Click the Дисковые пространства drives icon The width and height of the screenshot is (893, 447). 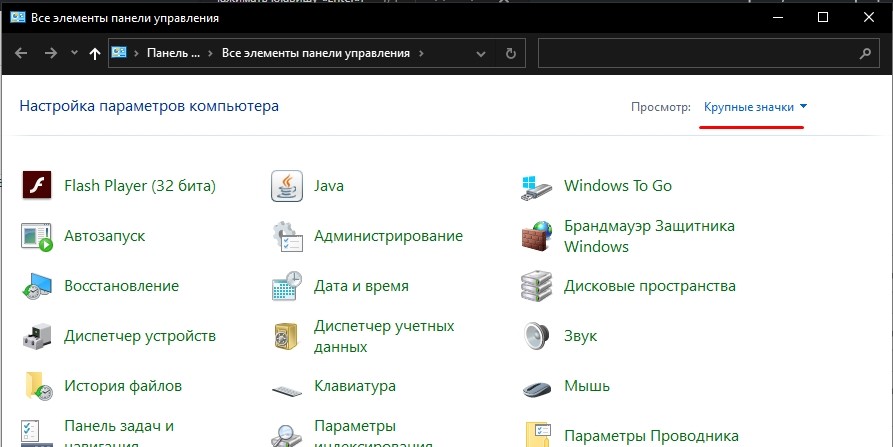coord(536,286)
